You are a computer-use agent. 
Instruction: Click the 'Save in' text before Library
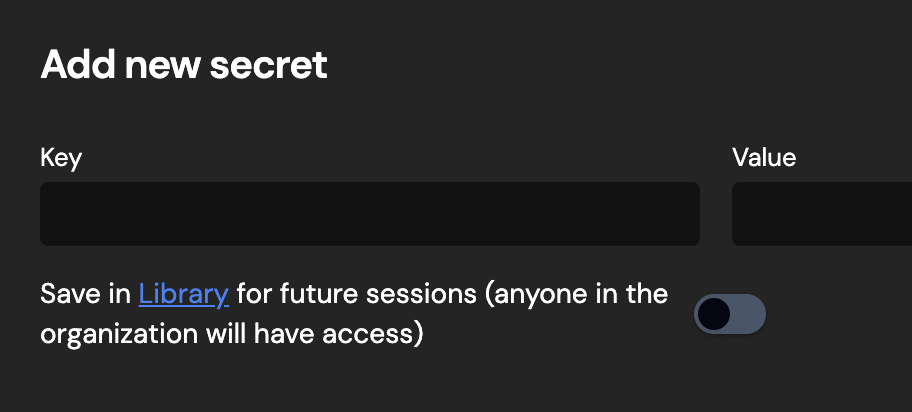[86, 294]
